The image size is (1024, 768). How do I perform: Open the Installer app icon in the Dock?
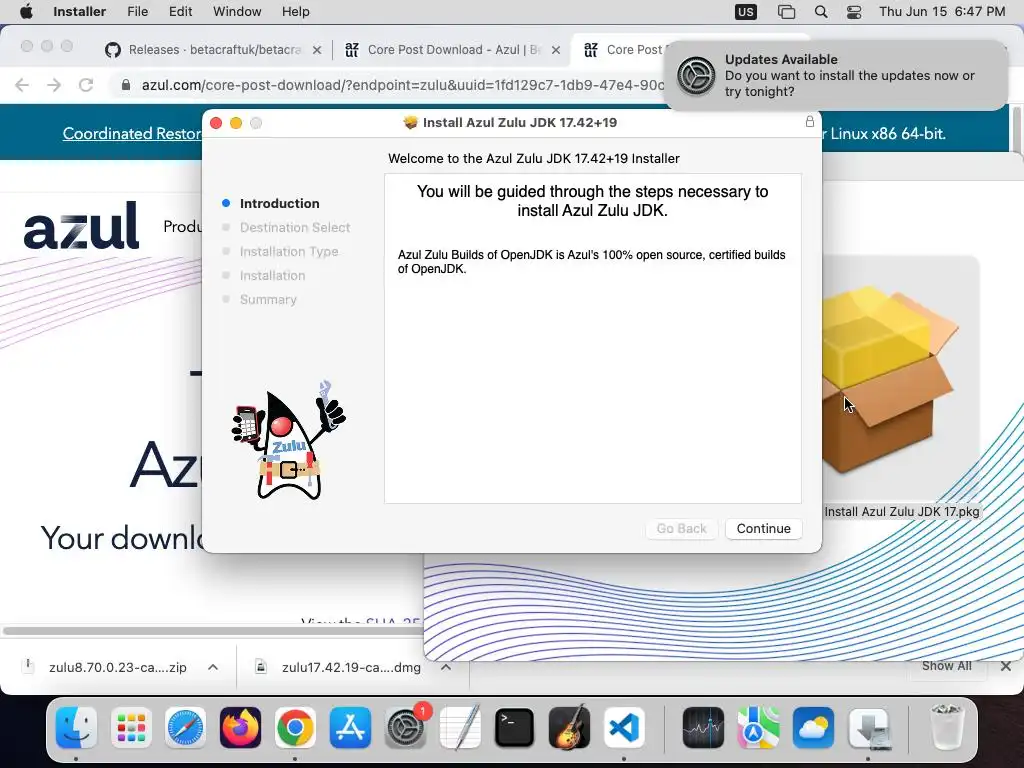tap(868, 727)
